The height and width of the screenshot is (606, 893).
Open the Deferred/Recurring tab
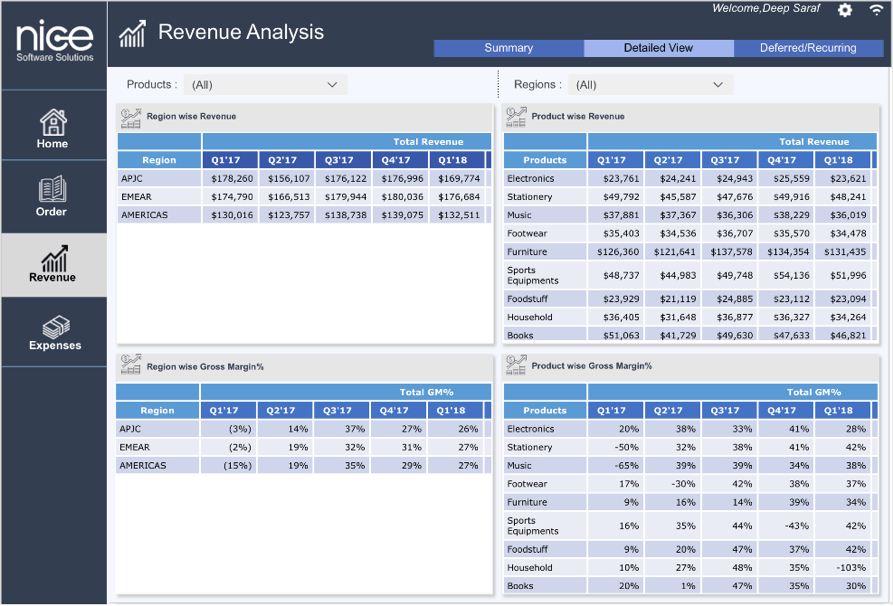[x=808, y=48]
